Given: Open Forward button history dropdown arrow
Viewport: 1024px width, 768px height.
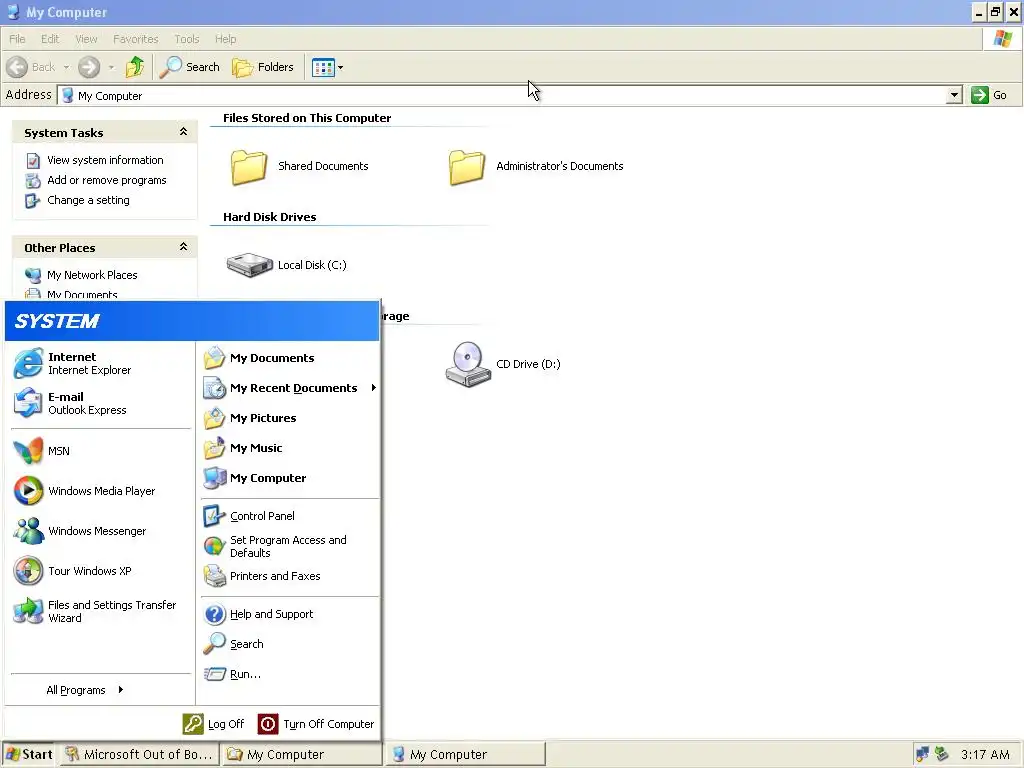Looking at the screenshot, I should (x=112, y=67).
